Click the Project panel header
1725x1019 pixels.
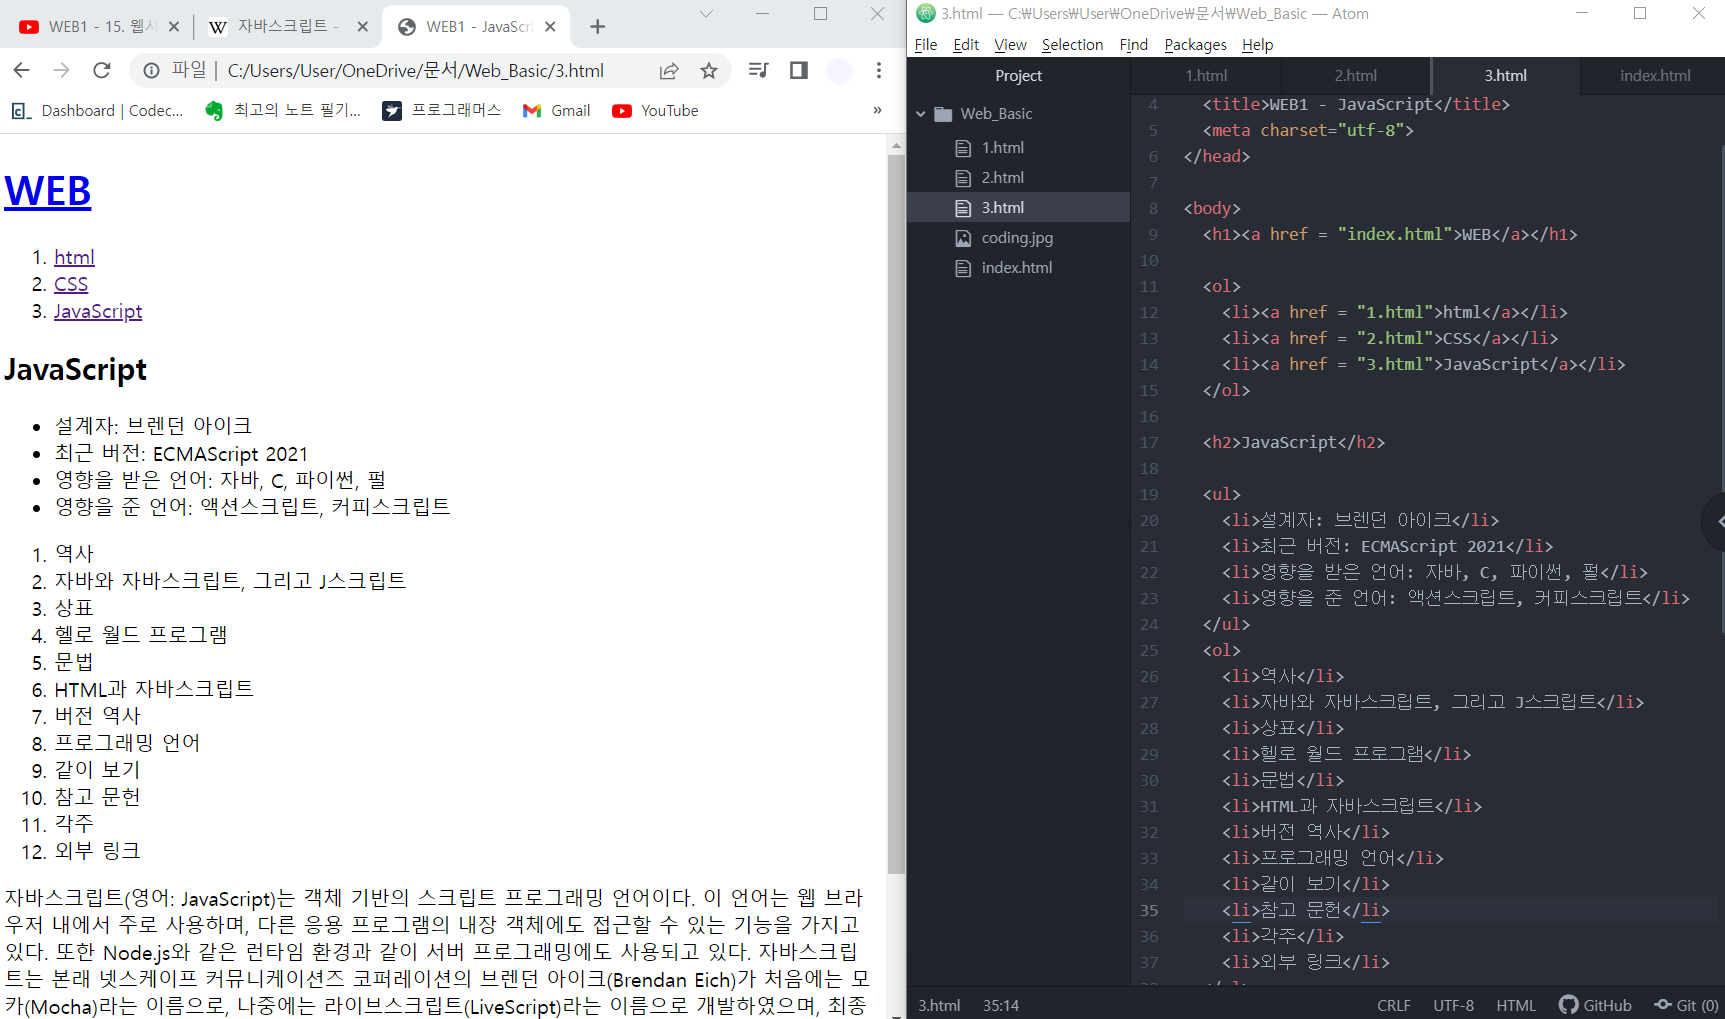tap(1018, 75)
